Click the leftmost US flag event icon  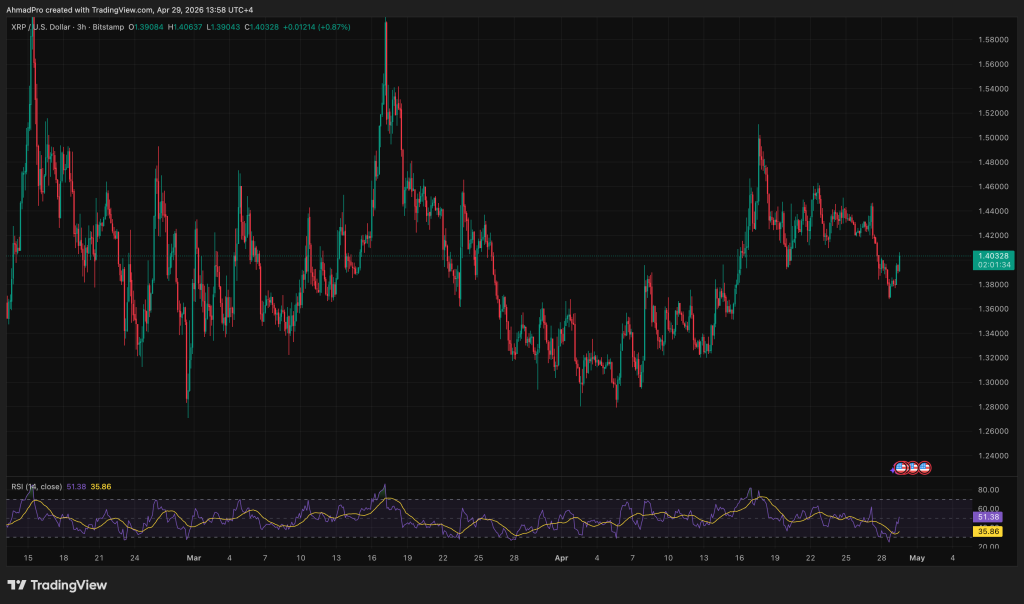coord(900,468)
